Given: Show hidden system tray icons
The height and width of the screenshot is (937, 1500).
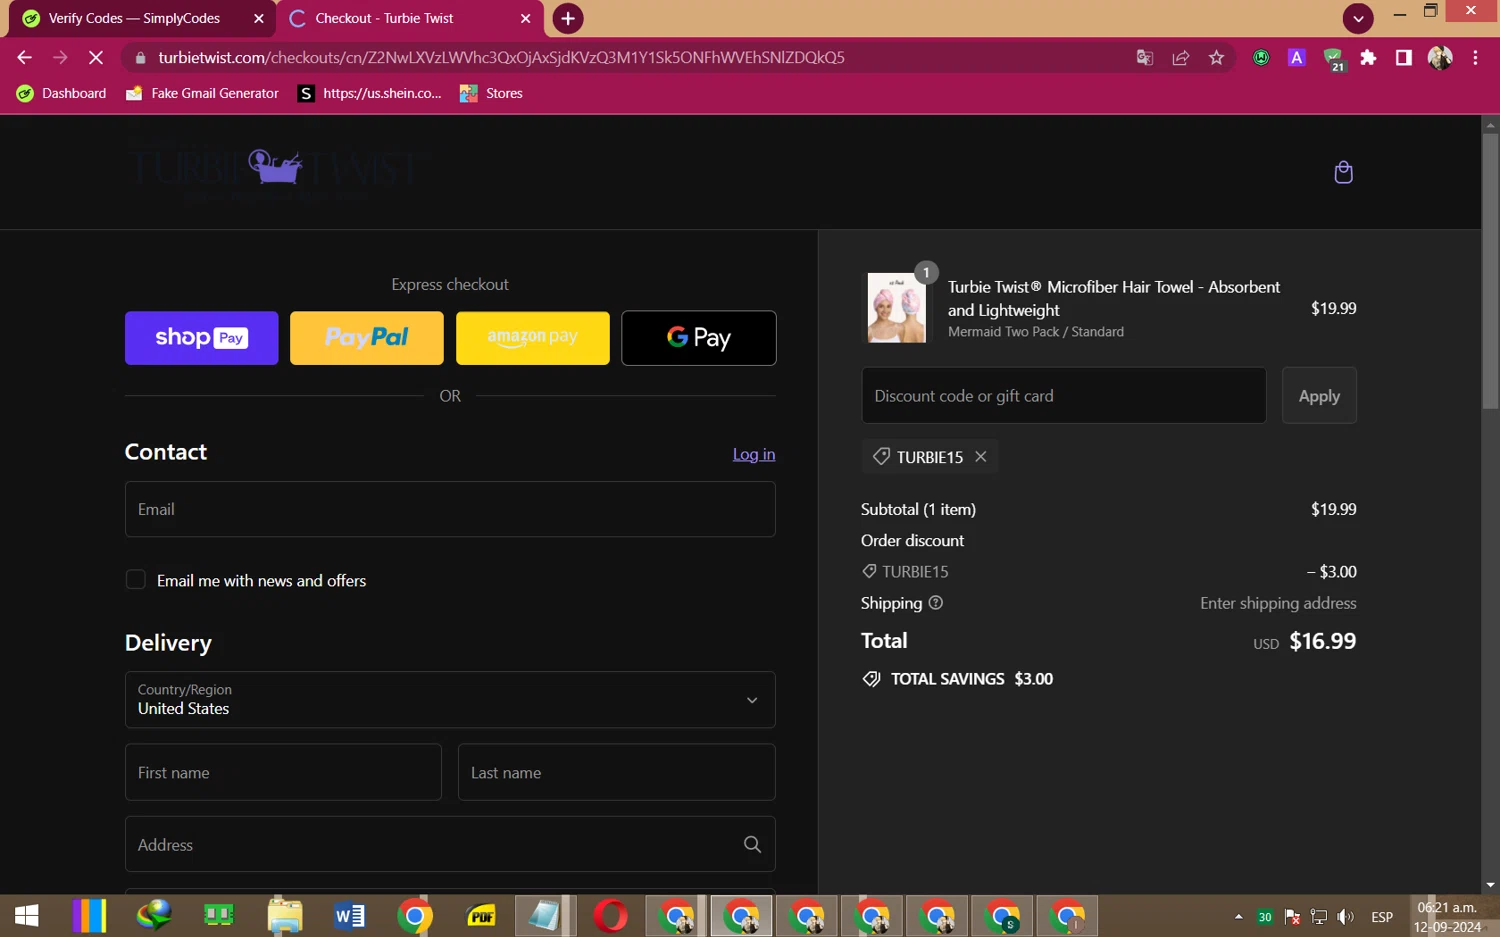Looking at the screenshot, I should [1238, 916].
